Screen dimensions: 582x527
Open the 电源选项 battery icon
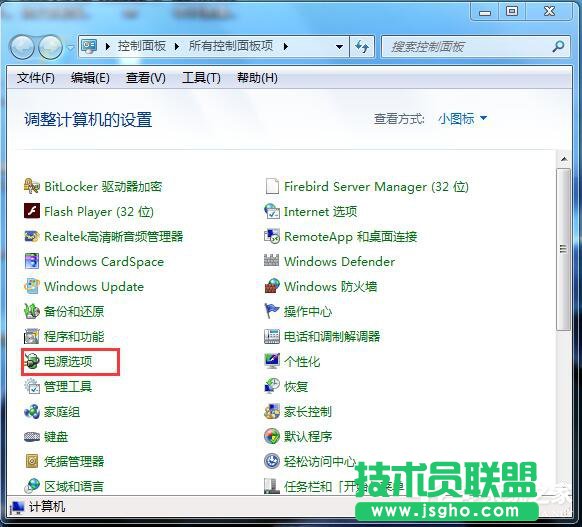tap(32, 361)
